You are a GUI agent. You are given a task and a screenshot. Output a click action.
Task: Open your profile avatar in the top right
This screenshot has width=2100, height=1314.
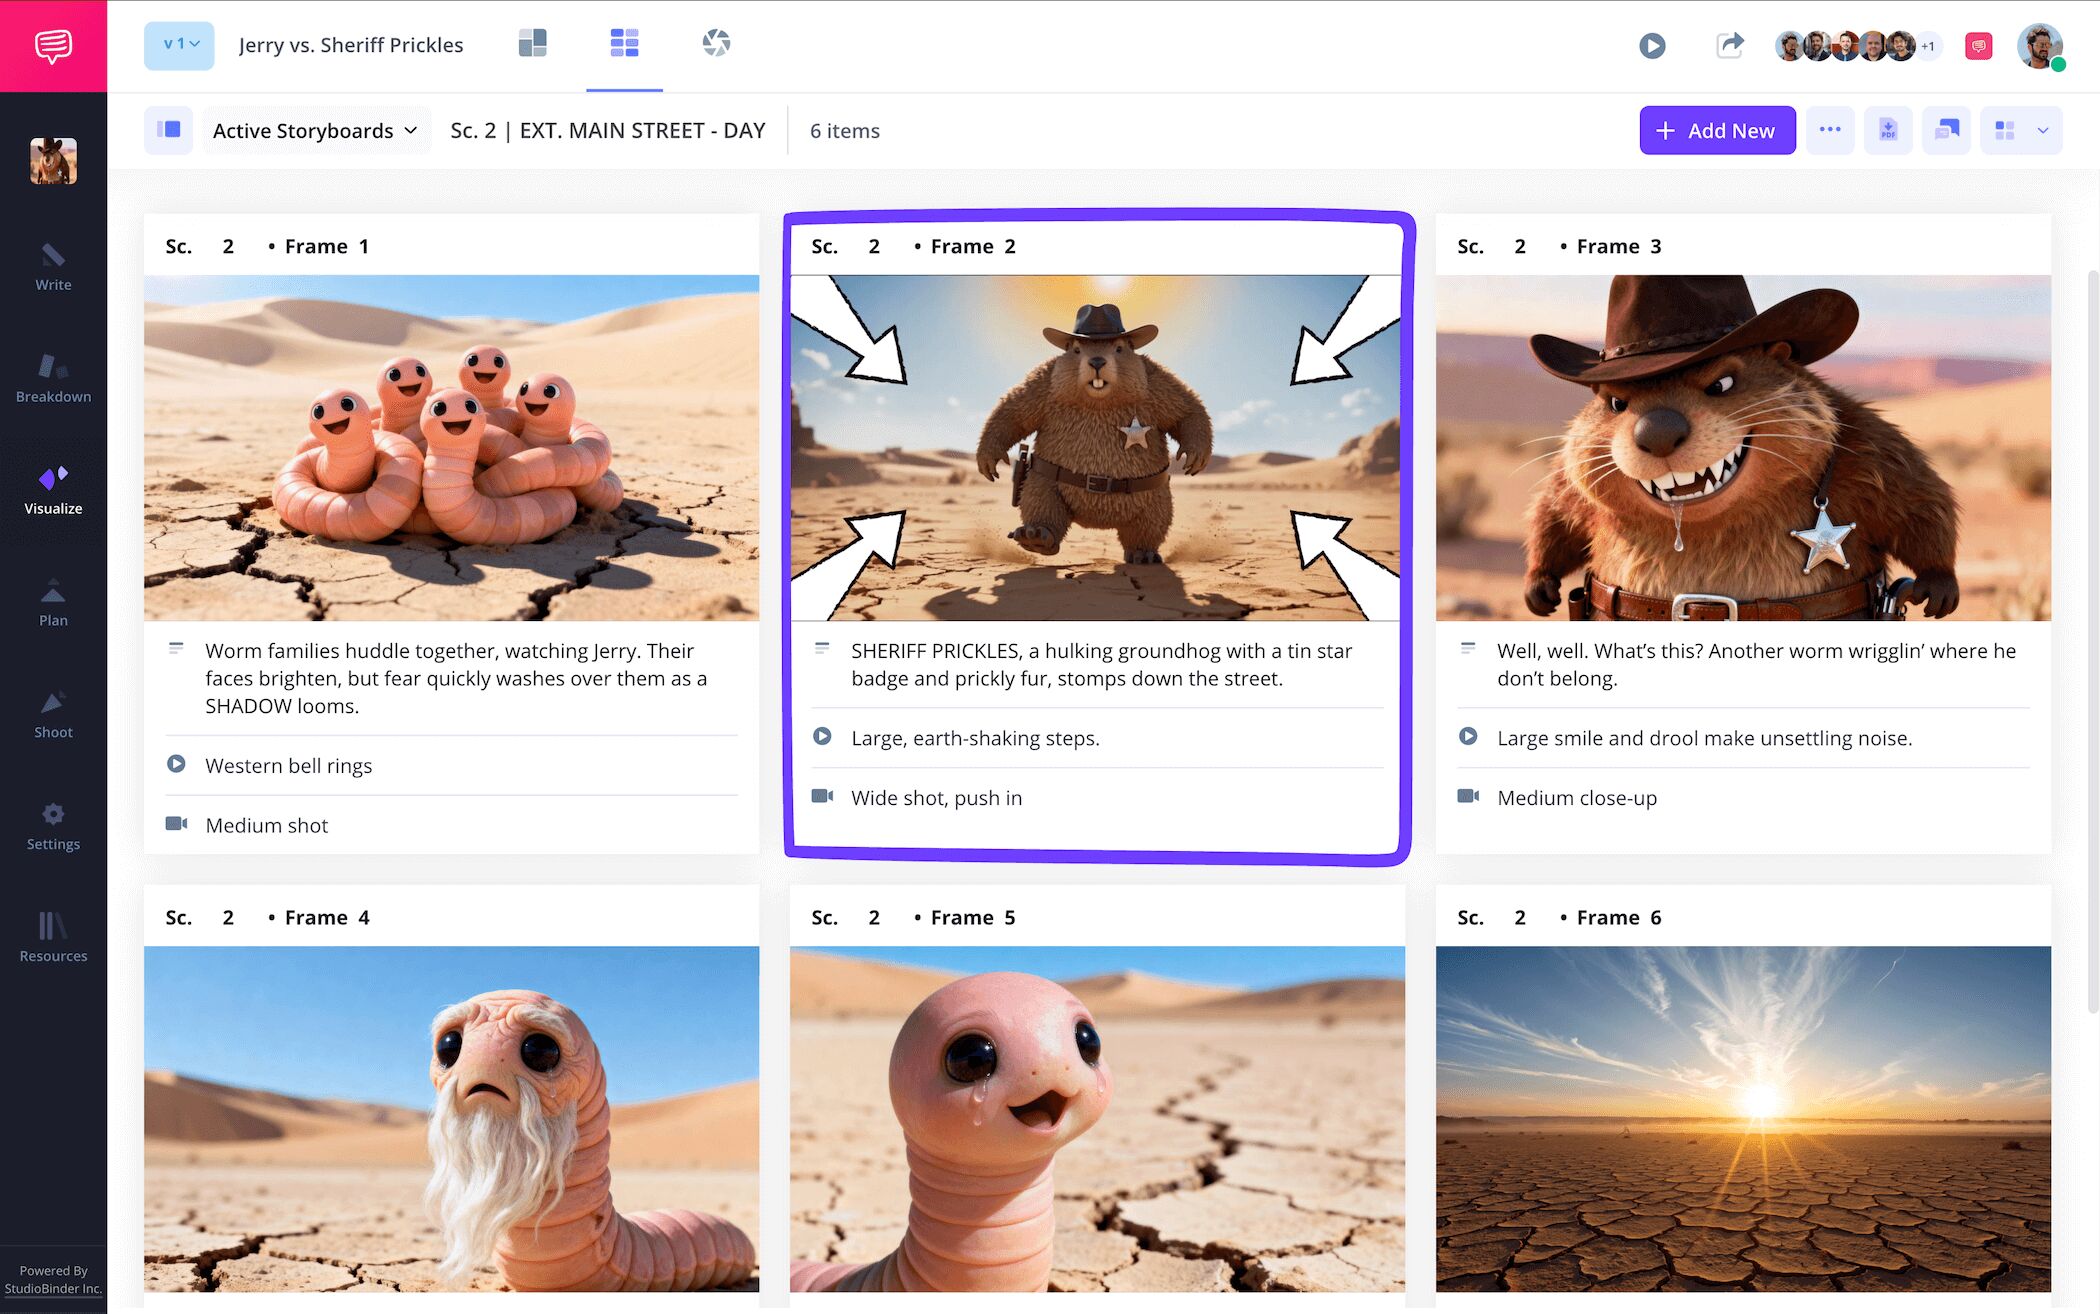[x=2038, y=45]
